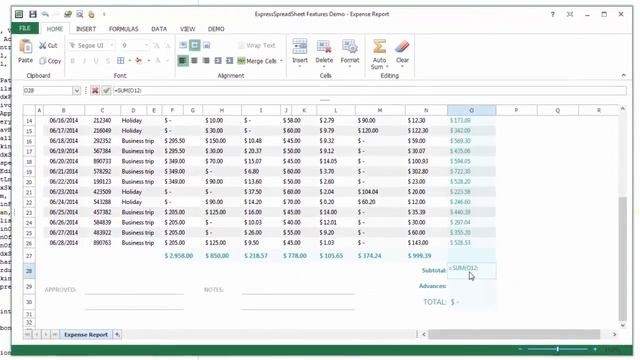640x360 pixels.
Task: Select column O header
Action: (x=471, y=110)
